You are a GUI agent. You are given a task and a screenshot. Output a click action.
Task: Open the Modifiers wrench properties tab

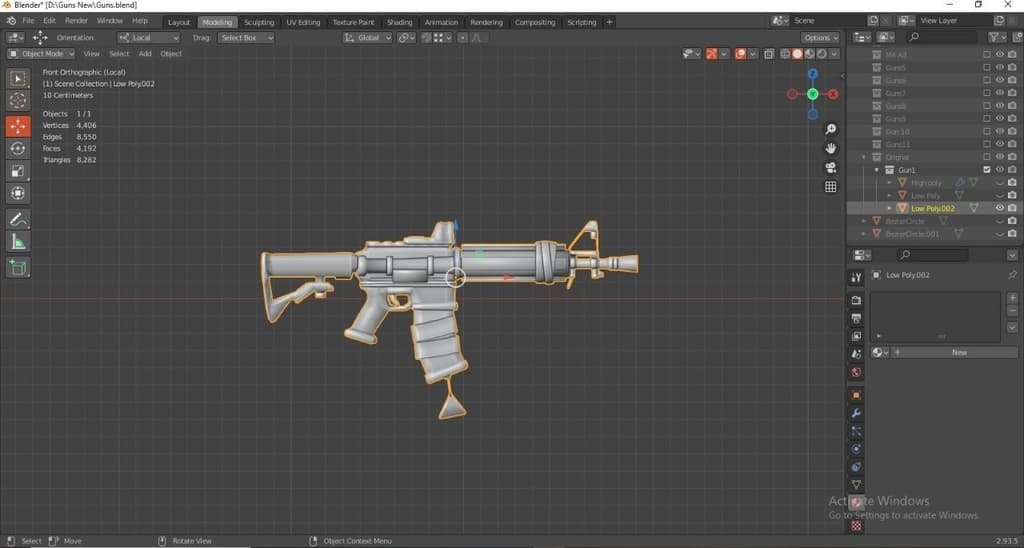(856, 413)
